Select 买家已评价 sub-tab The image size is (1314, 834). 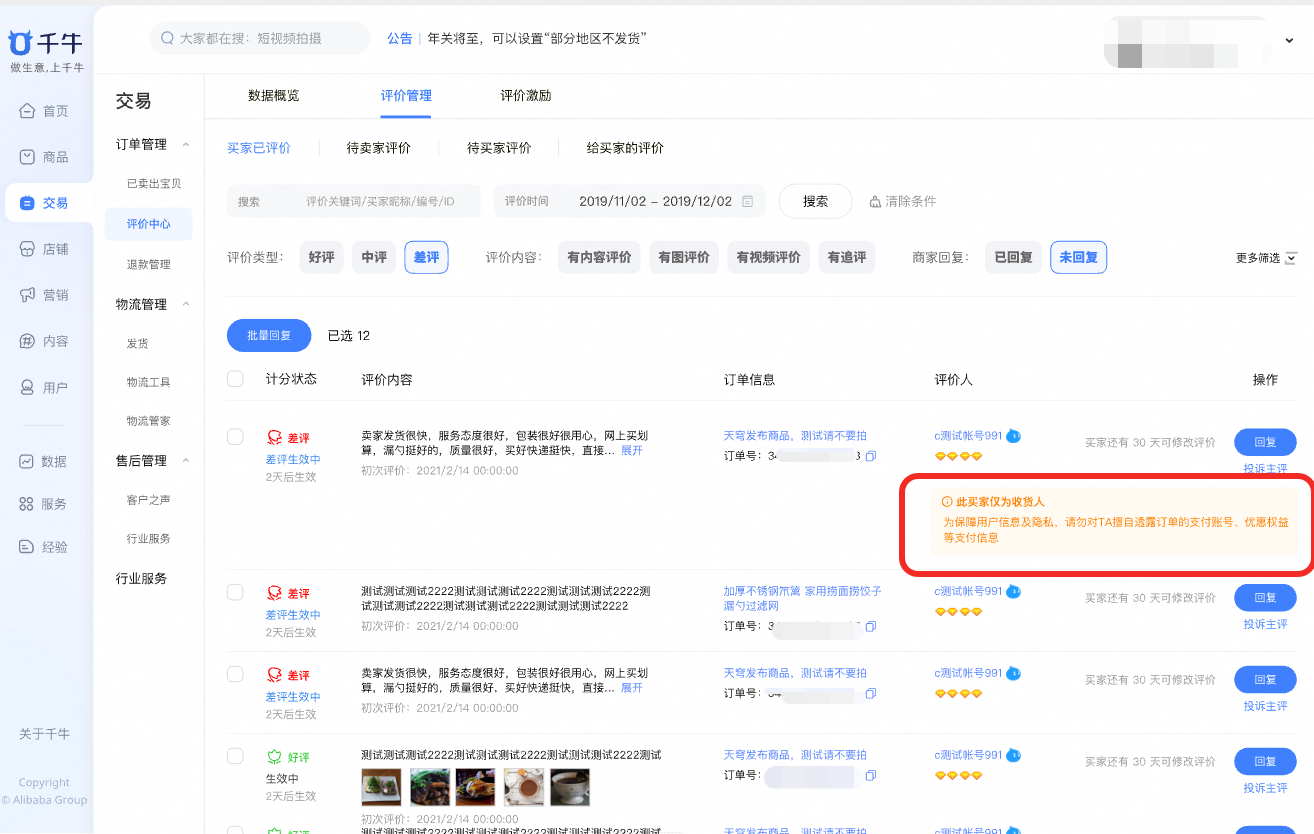point(259,148)
